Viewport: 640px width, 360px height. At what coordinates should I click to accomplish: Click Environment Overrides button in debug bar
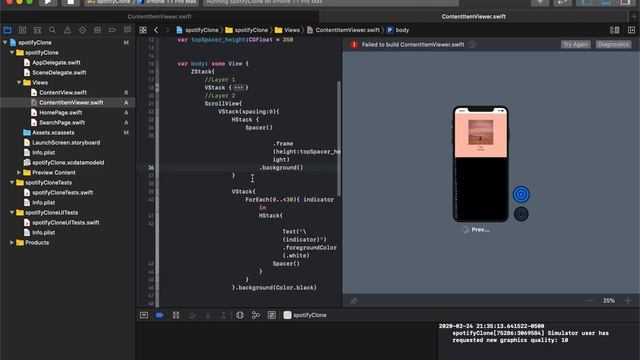[x=271, y=315]
